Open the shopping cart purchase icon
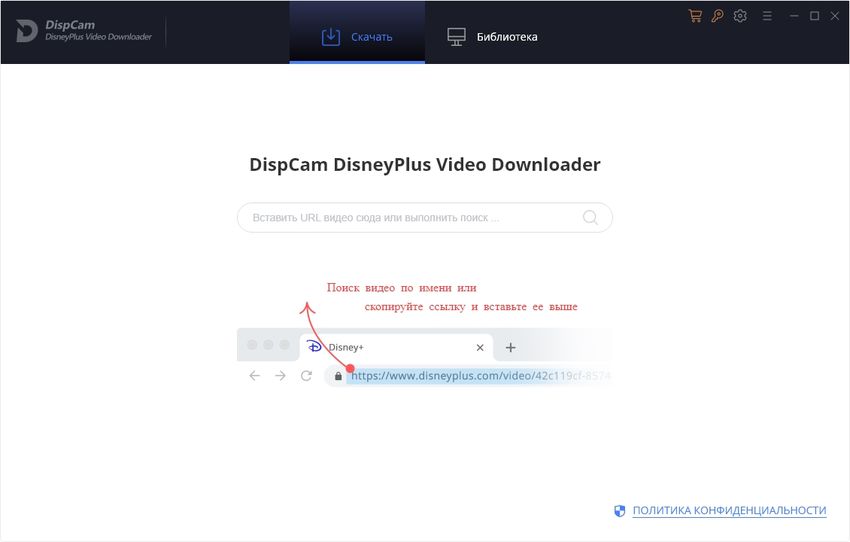 point(695,16)
